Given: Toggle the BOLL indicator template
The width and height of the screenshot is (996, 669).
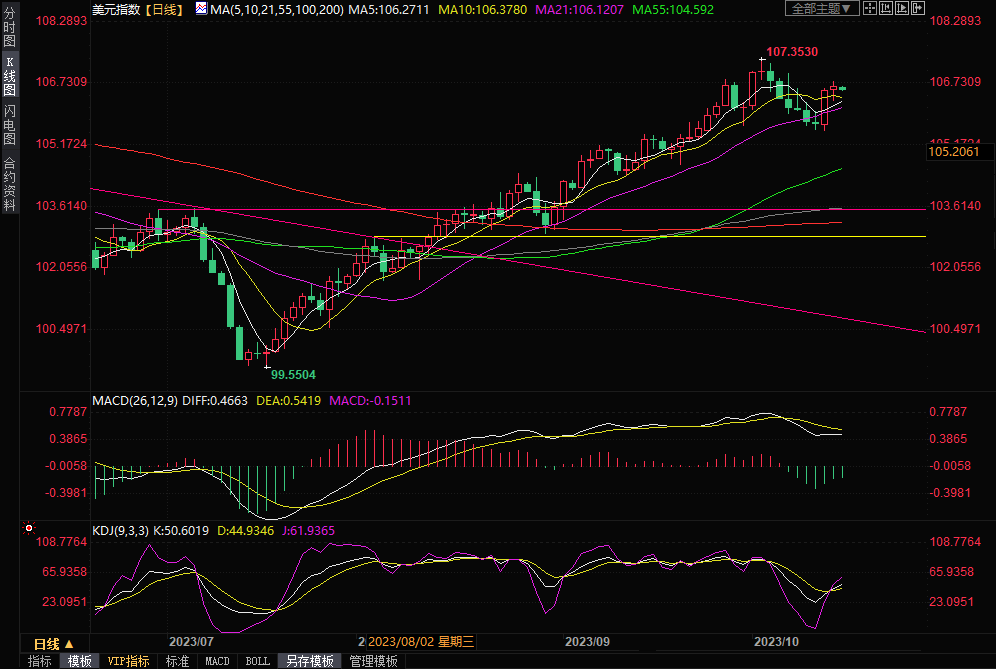Looking at the screenshot, I should coord(257,661).
